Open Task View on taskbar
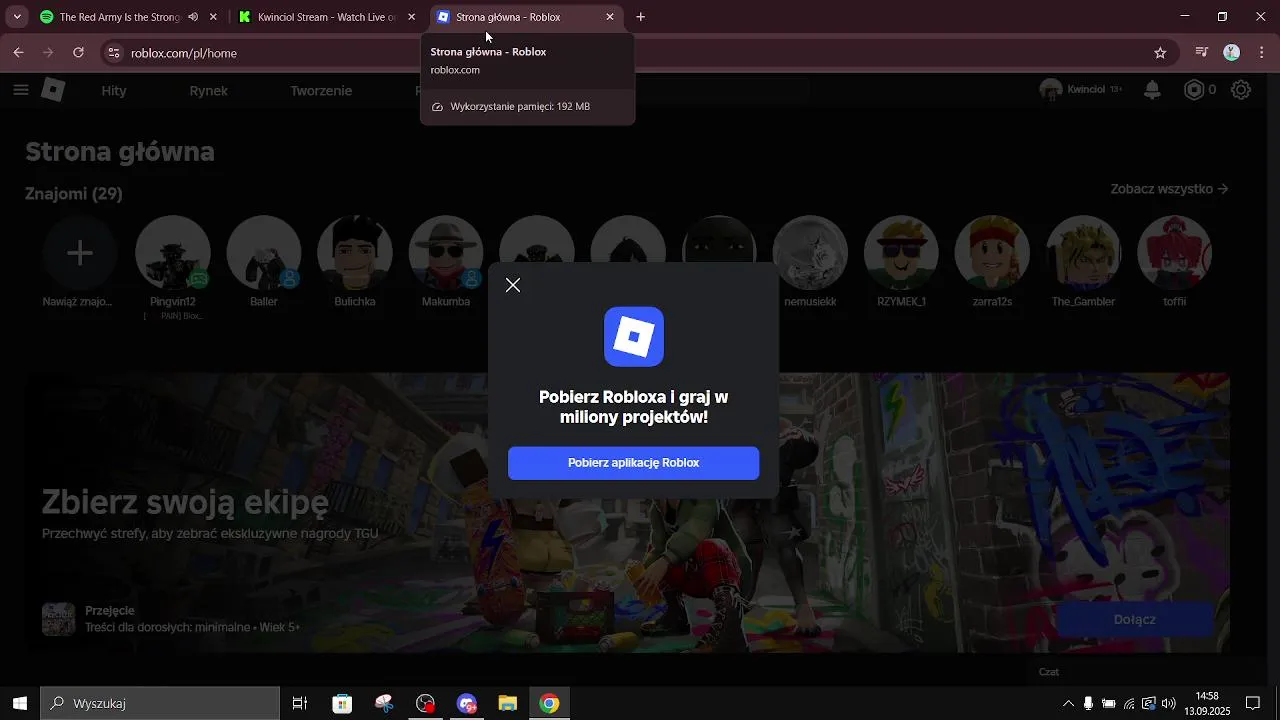1280x720 pixels. [299, 703]
